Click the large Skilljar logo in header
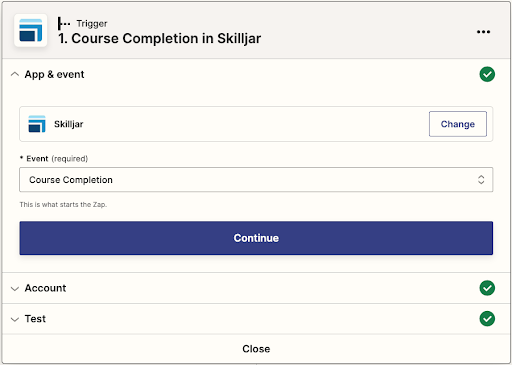Image resolution: width=512 pixels, height=365 pixels. point(31,30)
